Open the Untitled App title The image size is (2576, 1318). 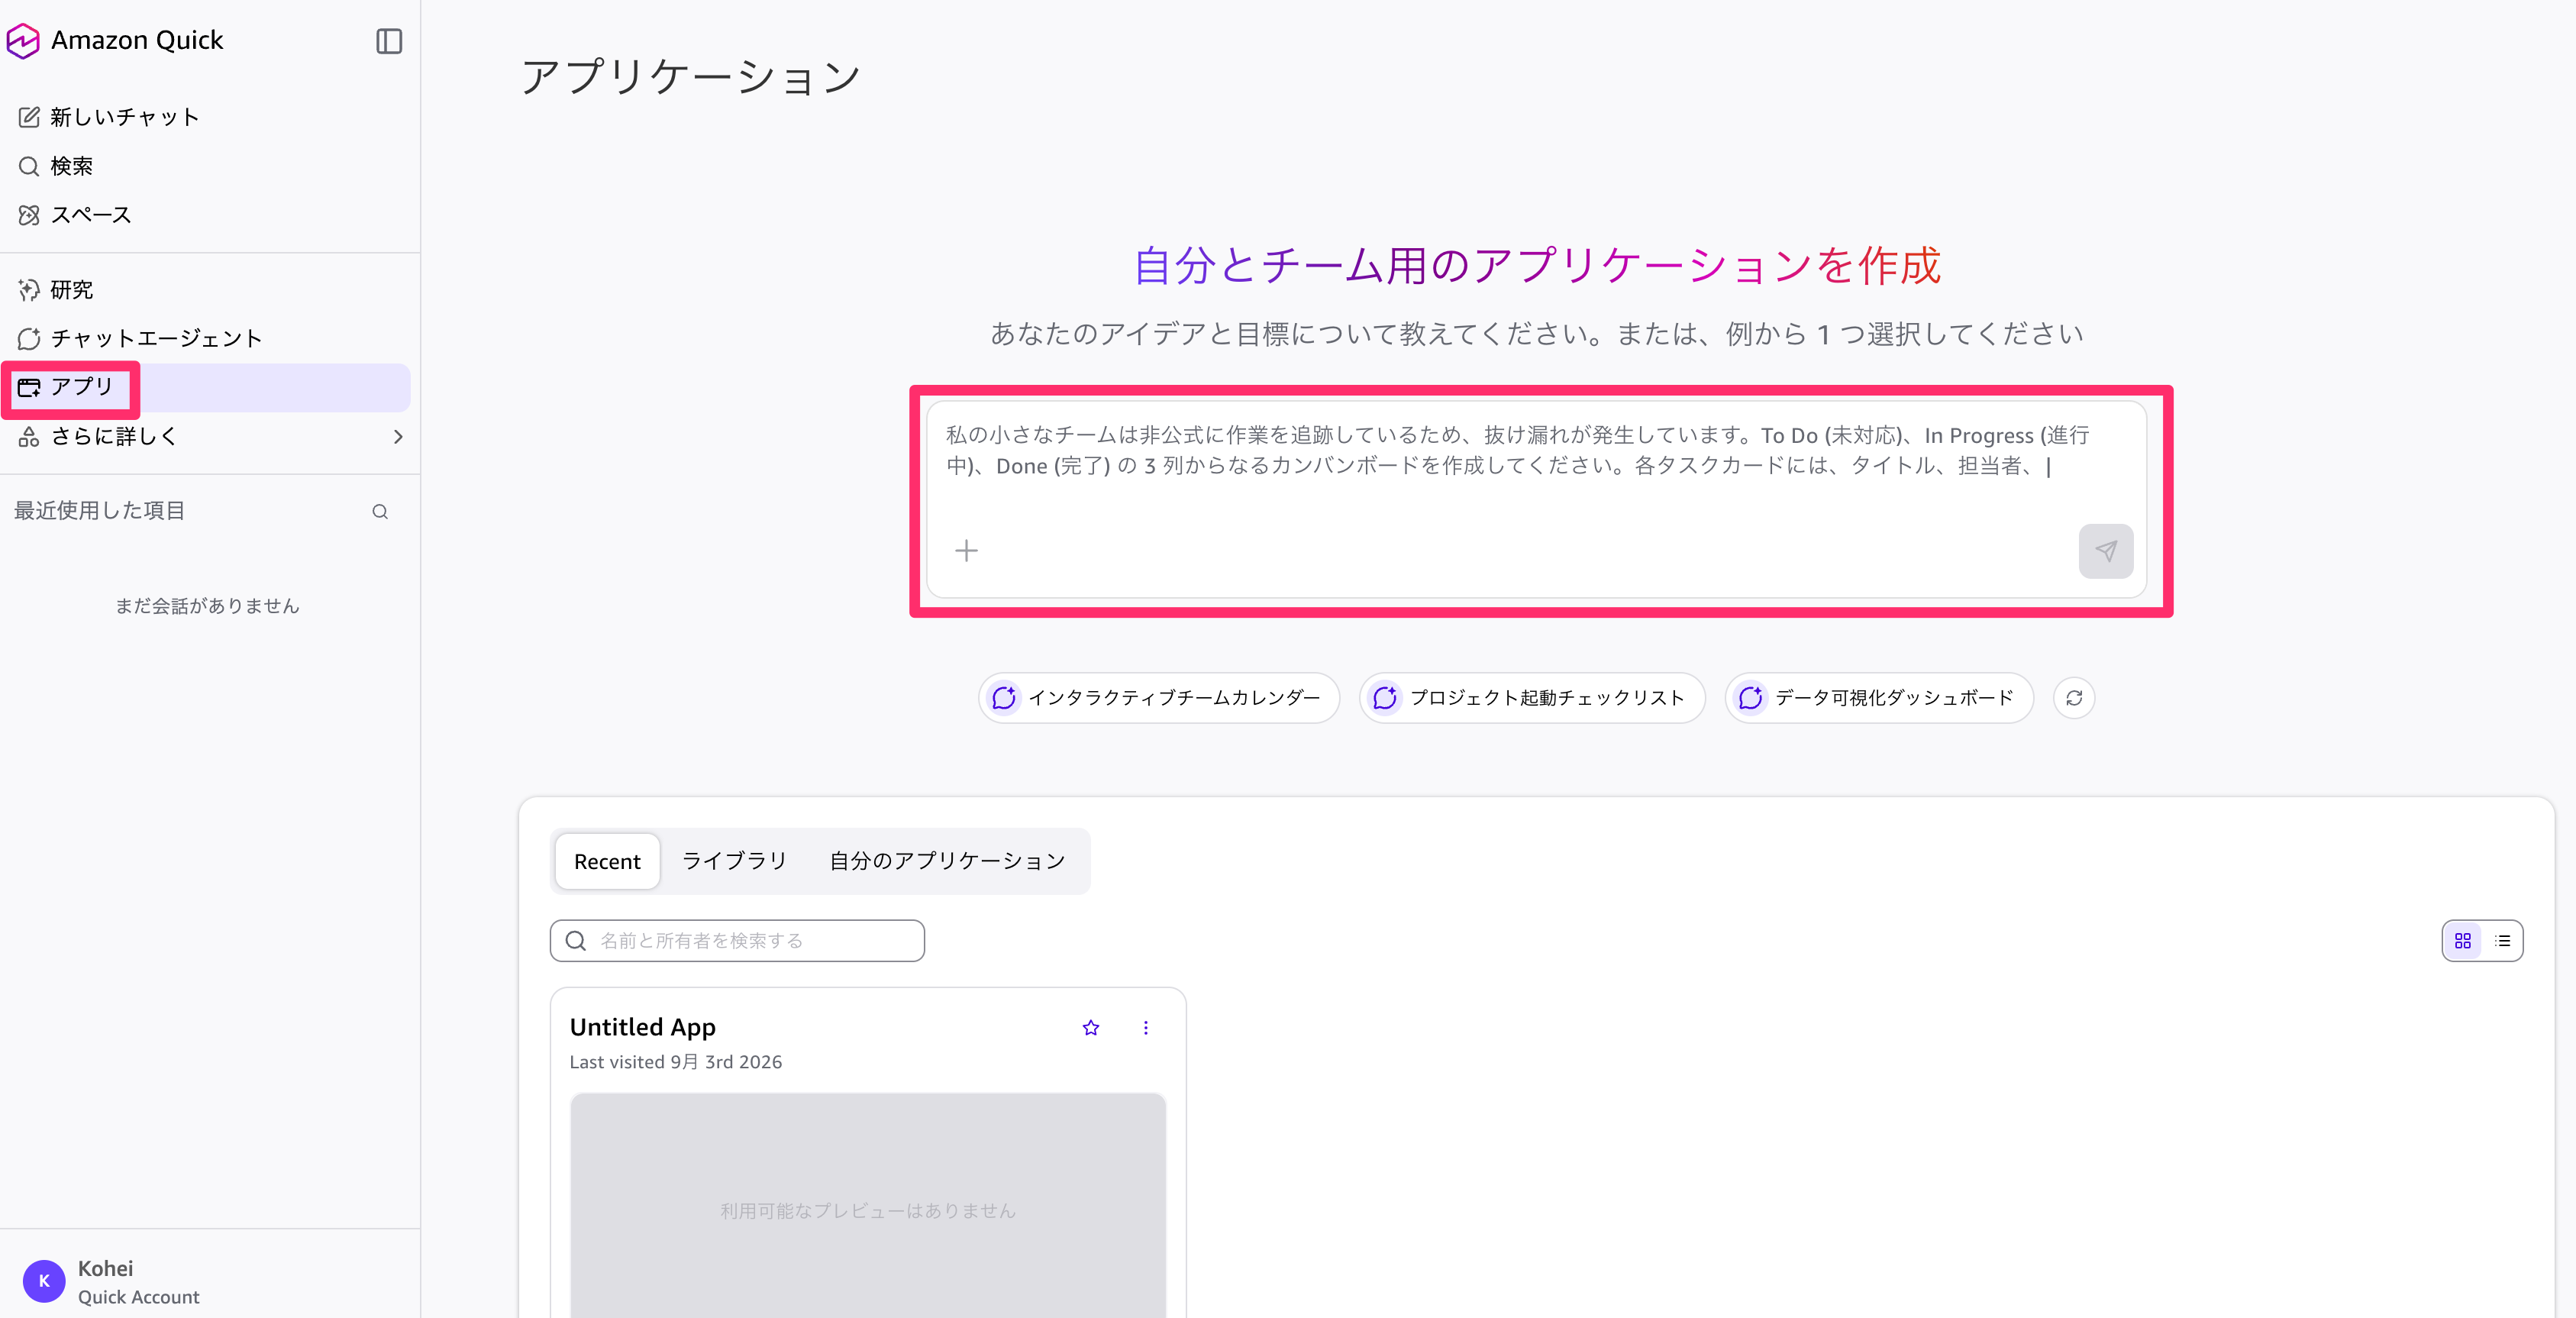point(642,1028)
